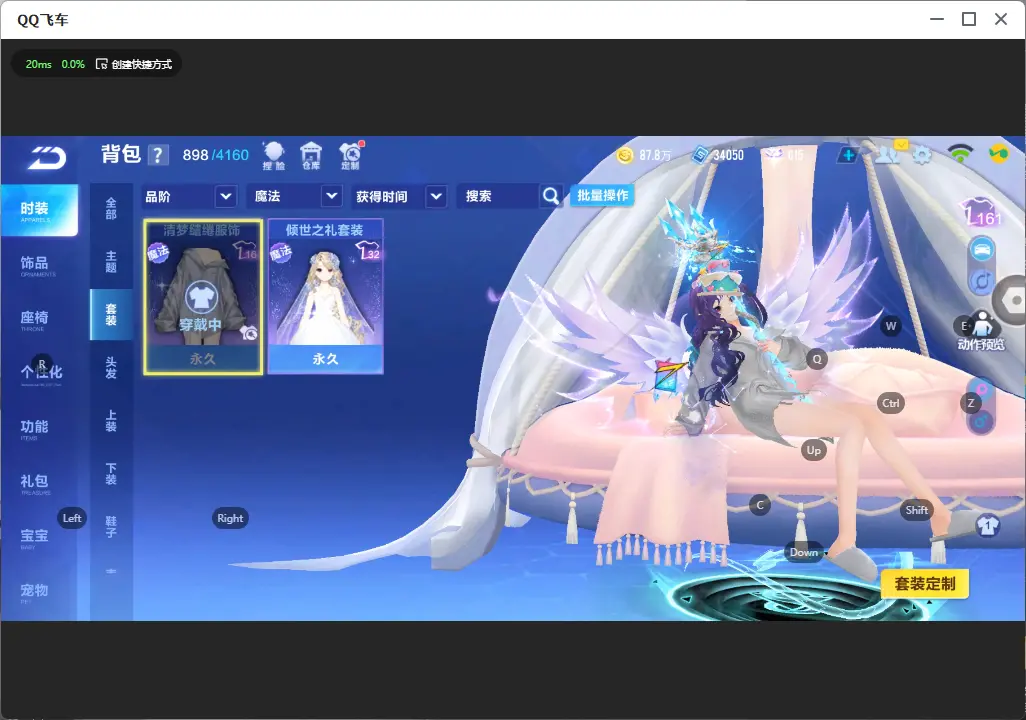Select the 上装 subcategory tab

coord(111,421)
